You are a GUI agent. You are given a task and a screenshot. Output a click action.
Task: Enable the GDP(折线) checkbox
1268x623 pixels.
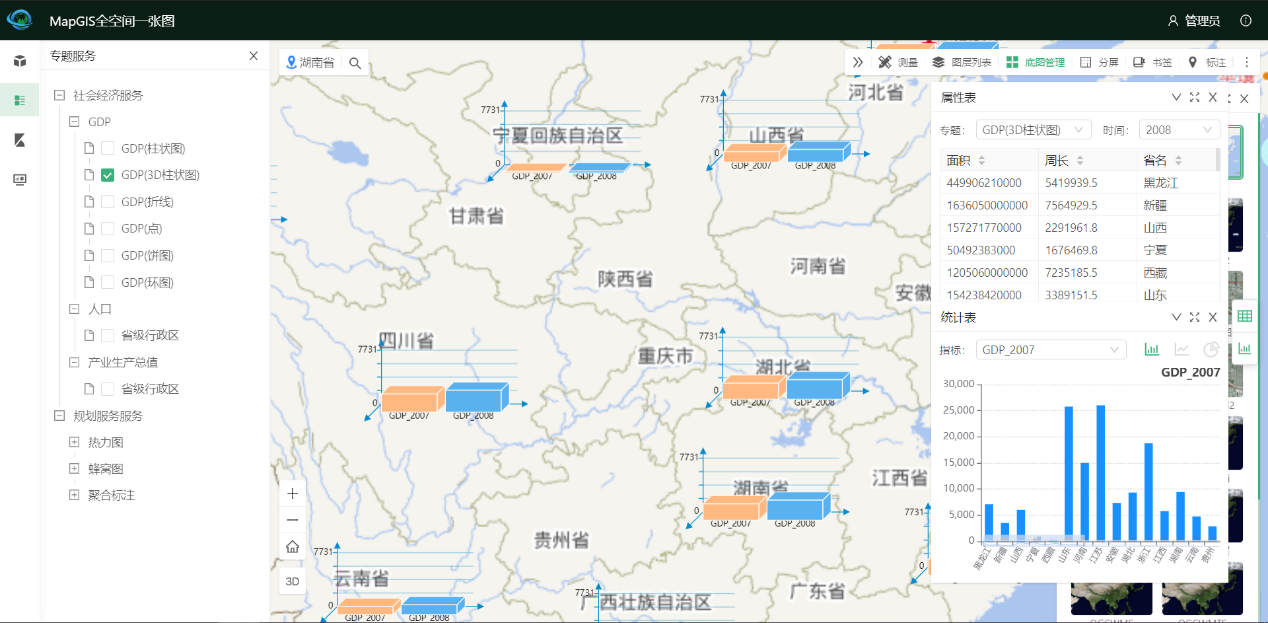click(108, 202)
